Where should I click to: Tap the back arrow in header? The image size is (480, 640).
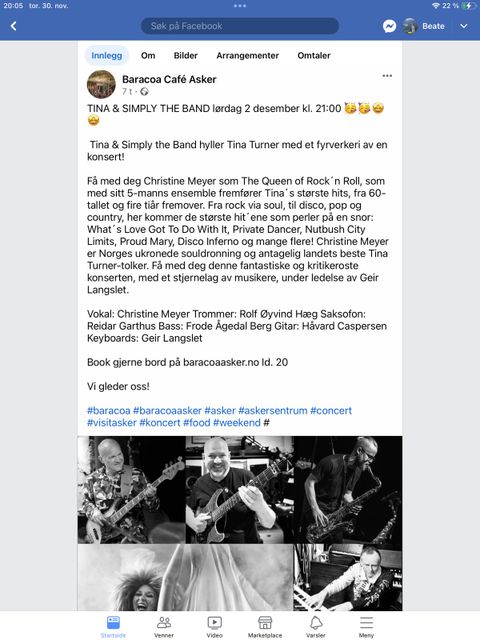pos(13,26)
